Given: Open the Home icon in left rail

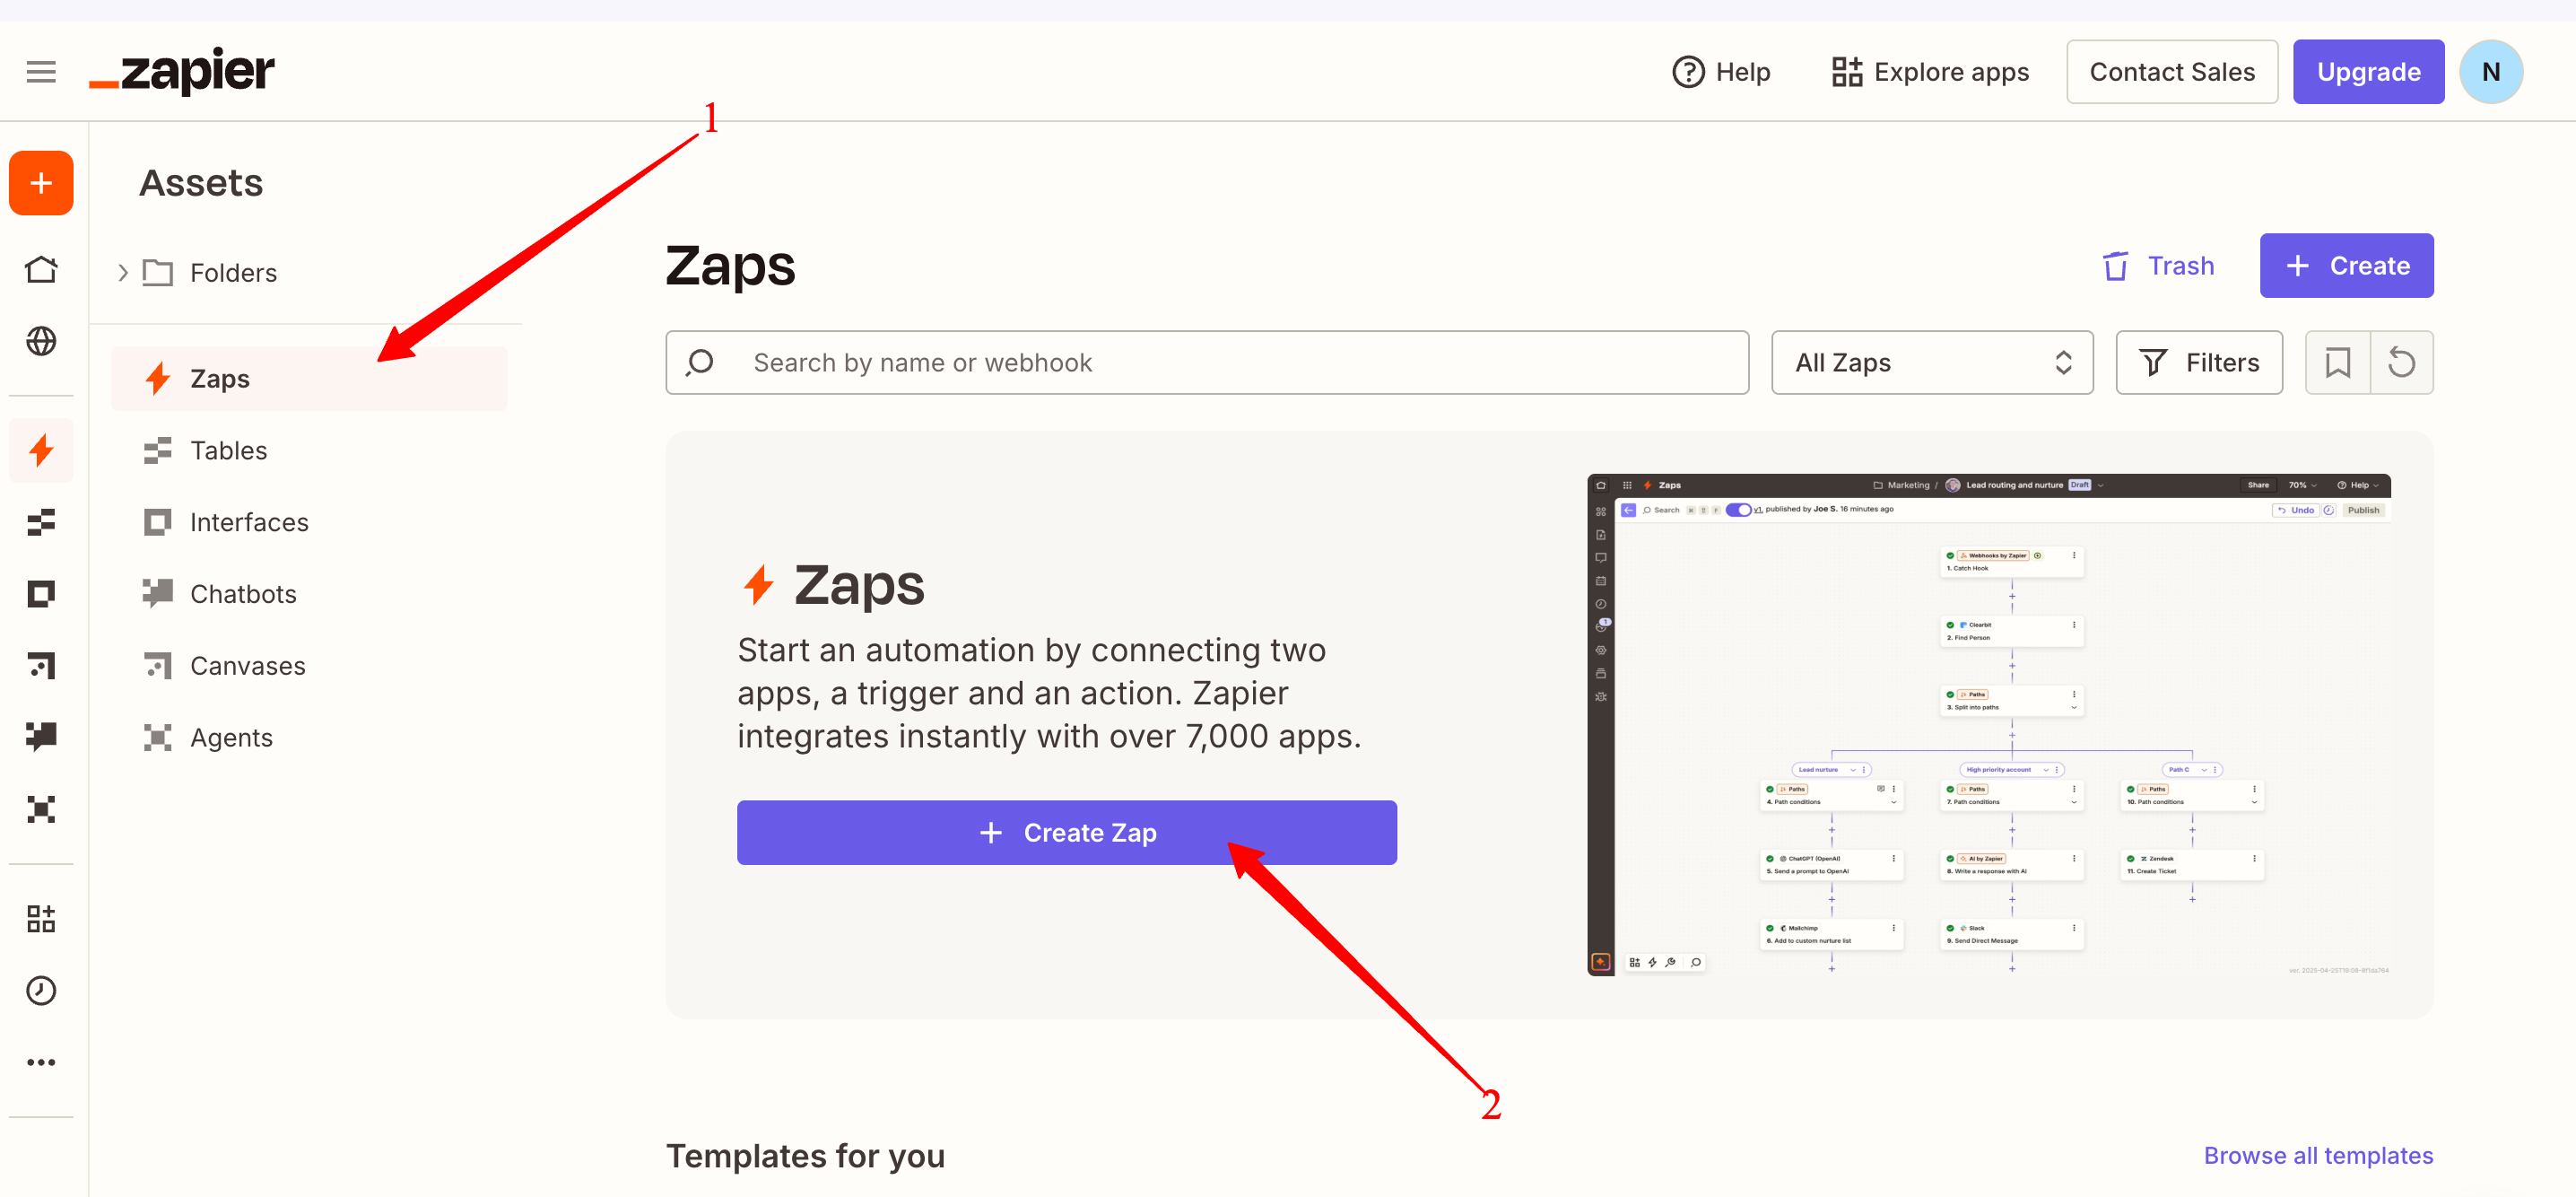Looking at the screenshot, I should (41, 269).
